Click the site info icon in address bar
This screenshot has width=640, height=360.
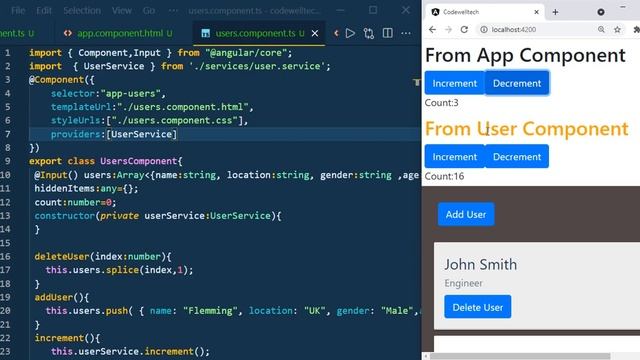(x=484, y=29)
